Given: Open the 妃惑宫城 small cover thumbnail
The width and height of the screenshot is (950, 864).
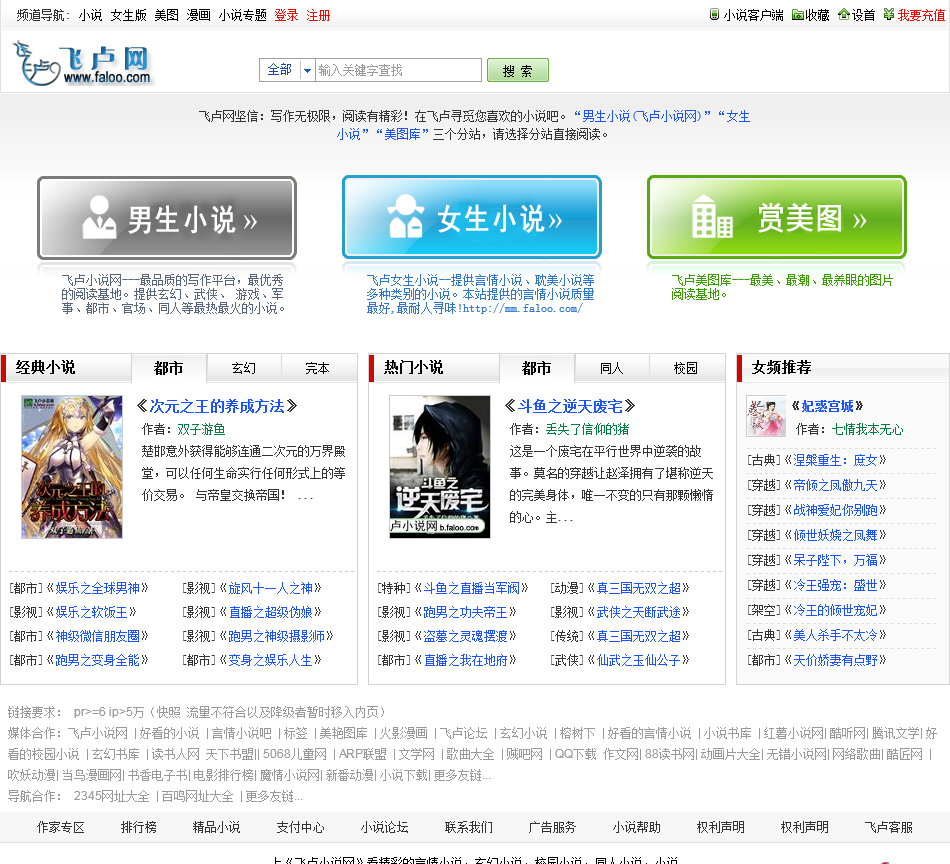Looking at the screenshot, I should pyautogui.click(x=765, y=416).
